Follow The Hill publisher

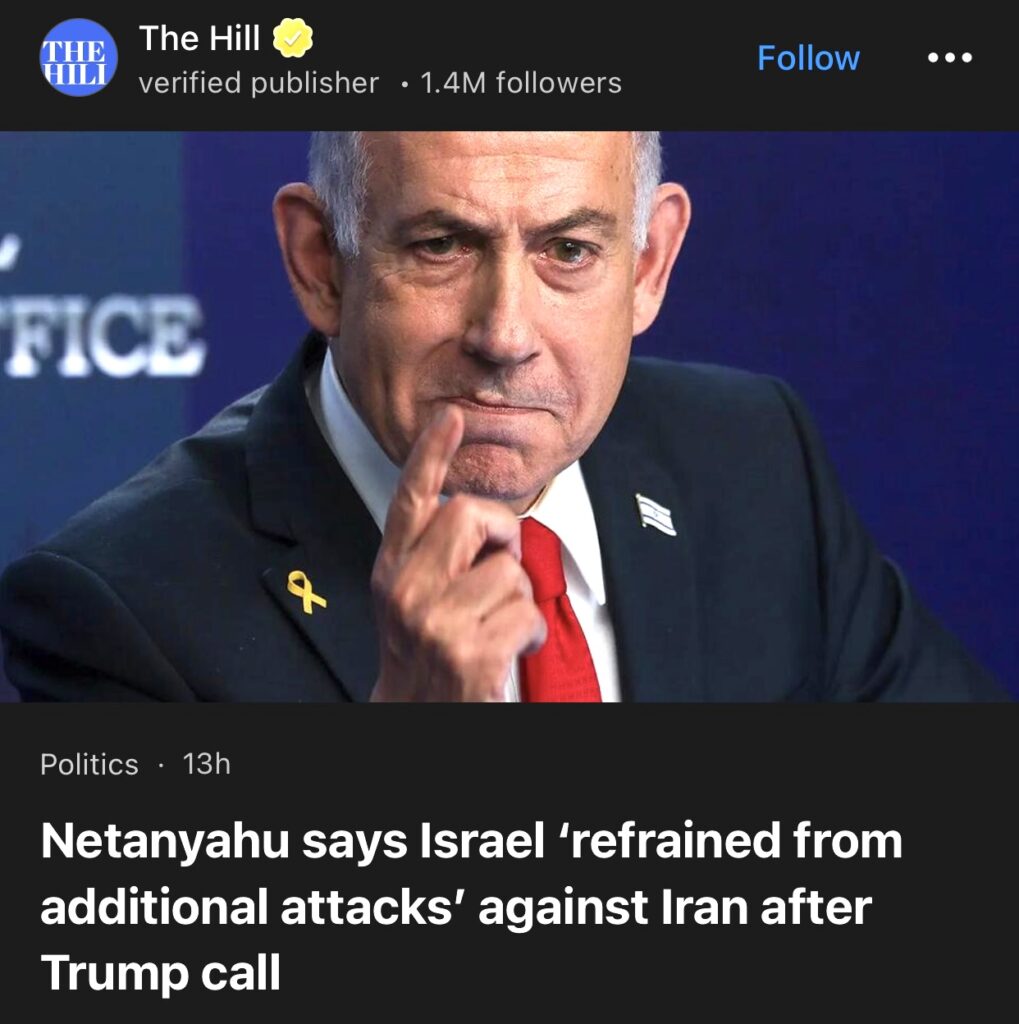click(808, 58)
